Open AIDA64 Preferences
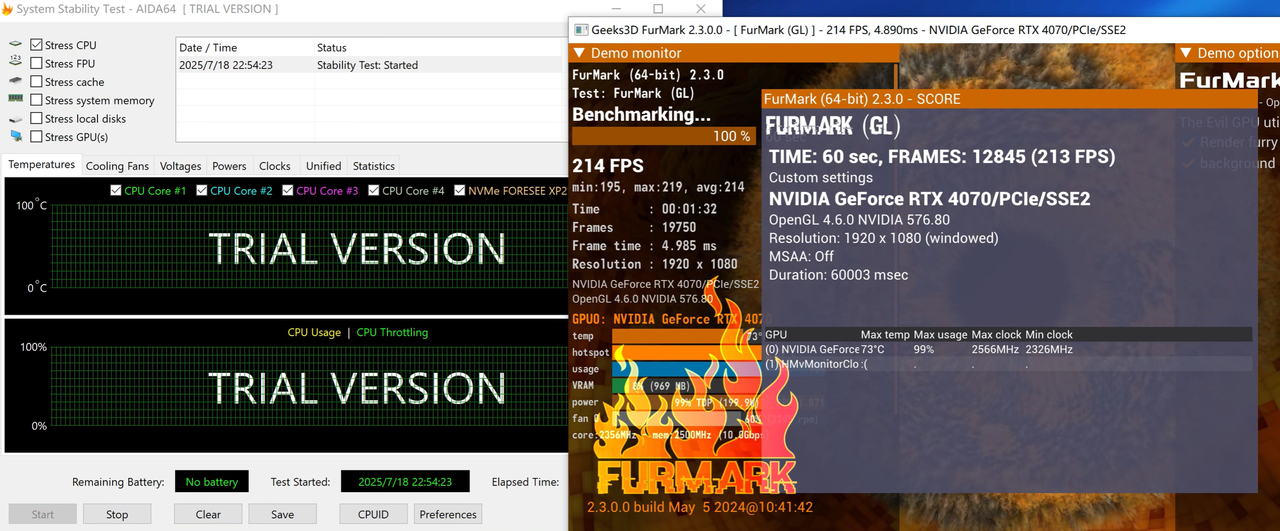This screenshot has height=531, width=1280. click(x=448, y=514)
